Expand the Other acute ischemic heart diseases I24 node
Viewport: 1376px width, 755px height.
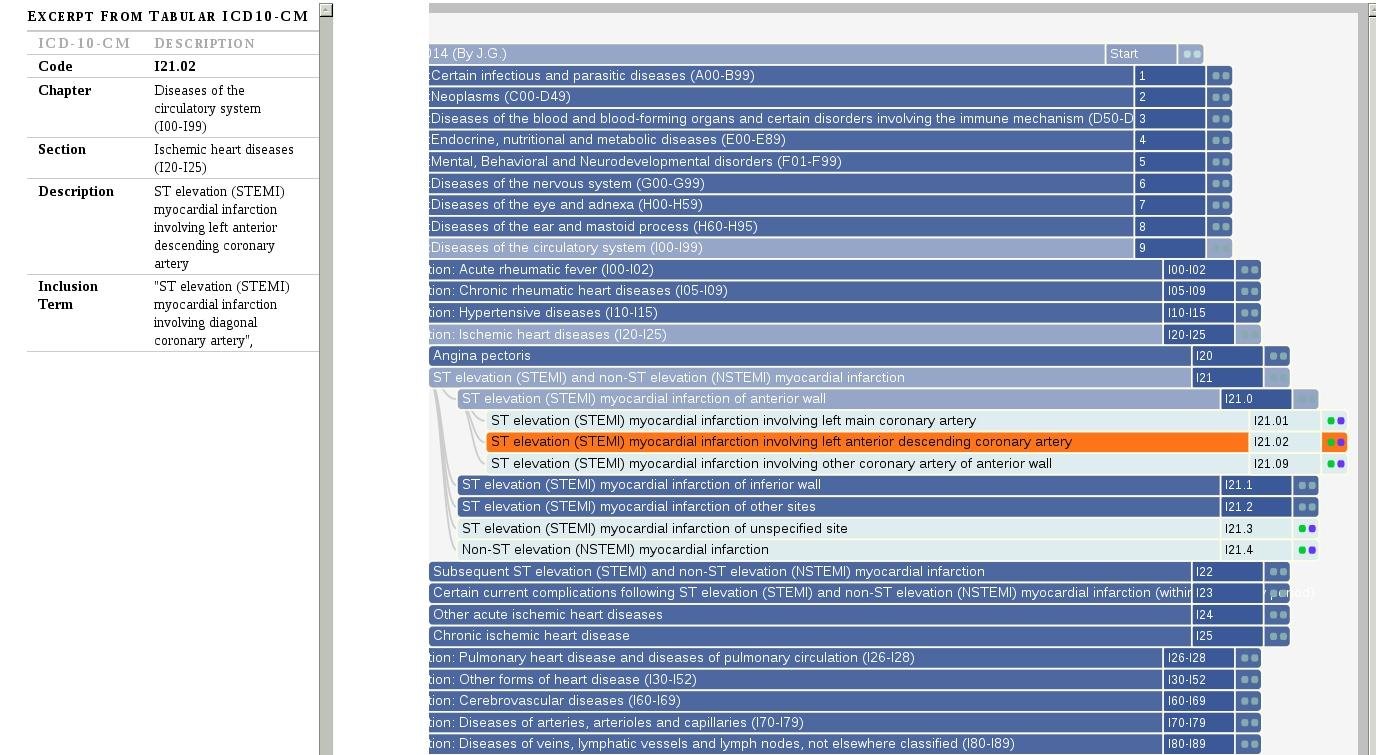[1276, 614]
